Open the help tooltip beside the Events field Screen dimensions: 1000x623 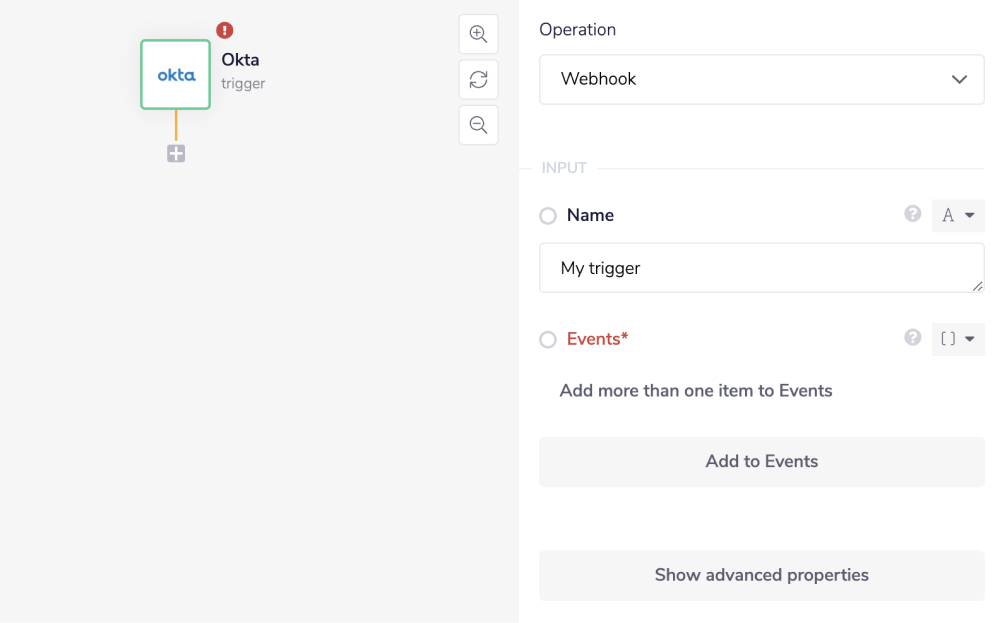click(912, 338)
